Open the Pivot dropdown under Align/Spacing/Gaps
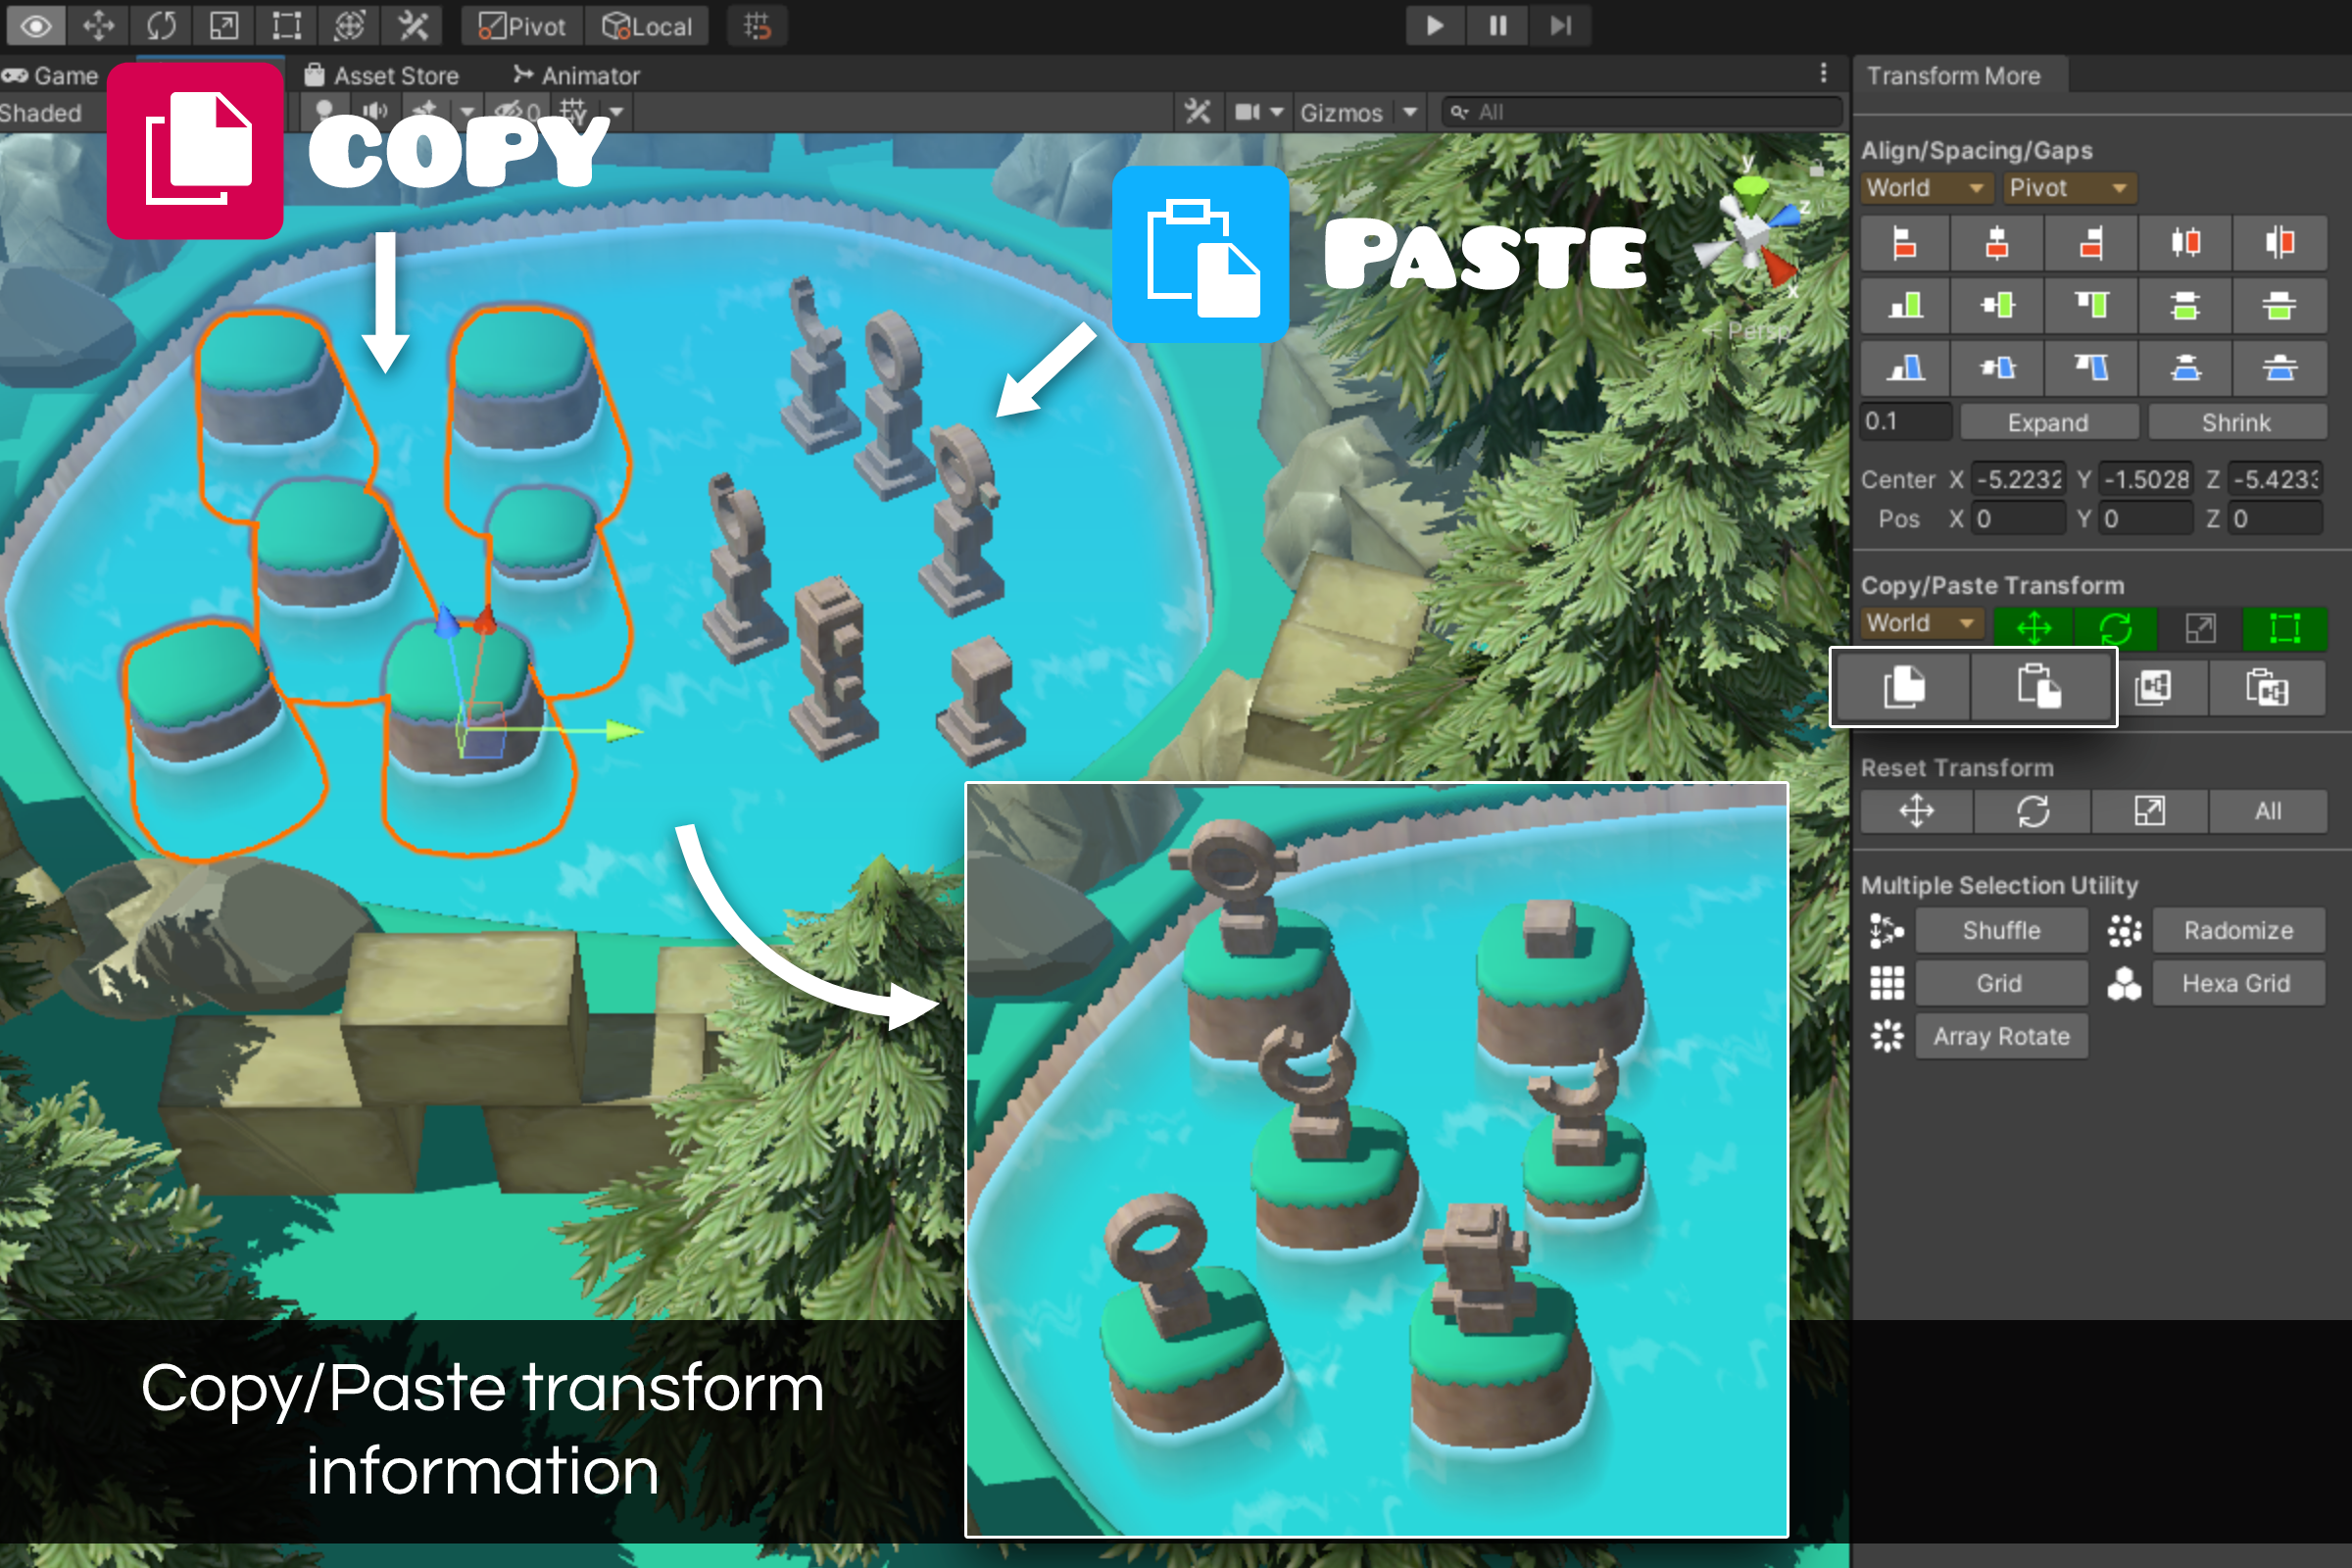2352x1568 pixels. click(2068, 188)
